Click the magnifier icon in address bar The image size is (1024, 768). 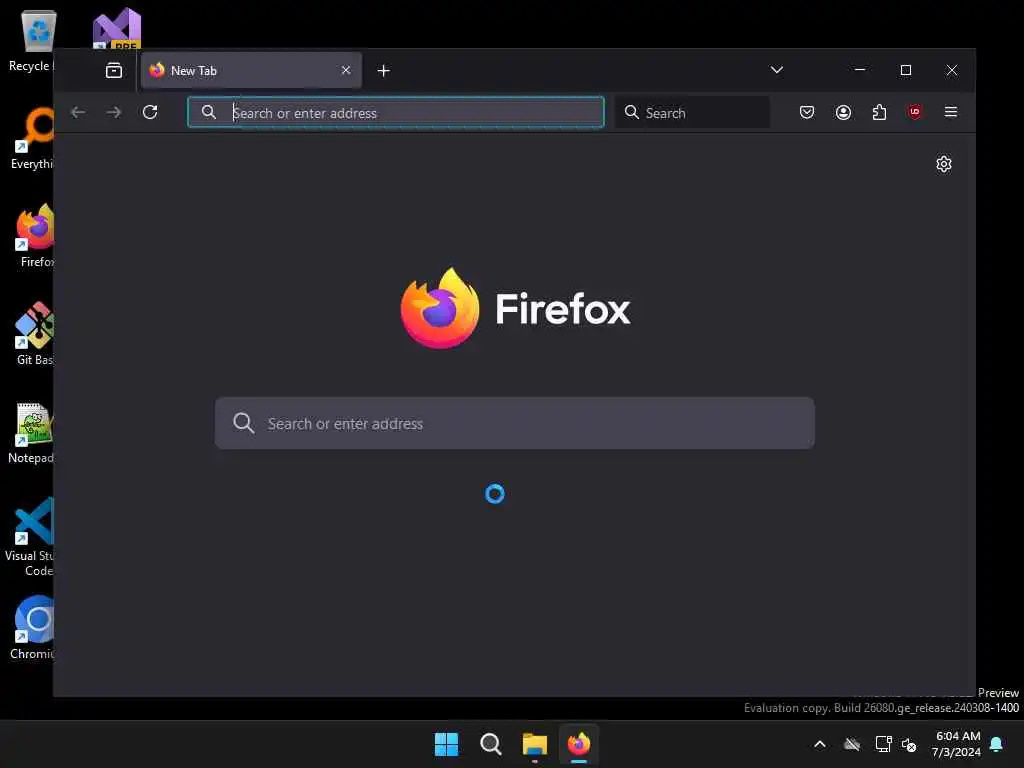tap(208, 112)
